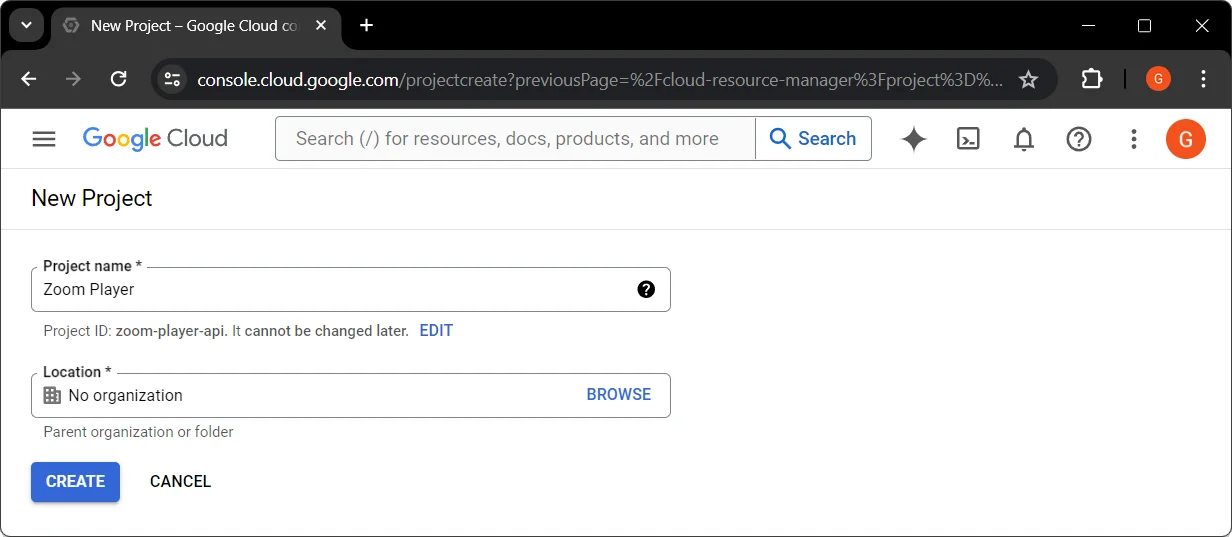
Task: Click the Search button in console
Action: (813, 139)
